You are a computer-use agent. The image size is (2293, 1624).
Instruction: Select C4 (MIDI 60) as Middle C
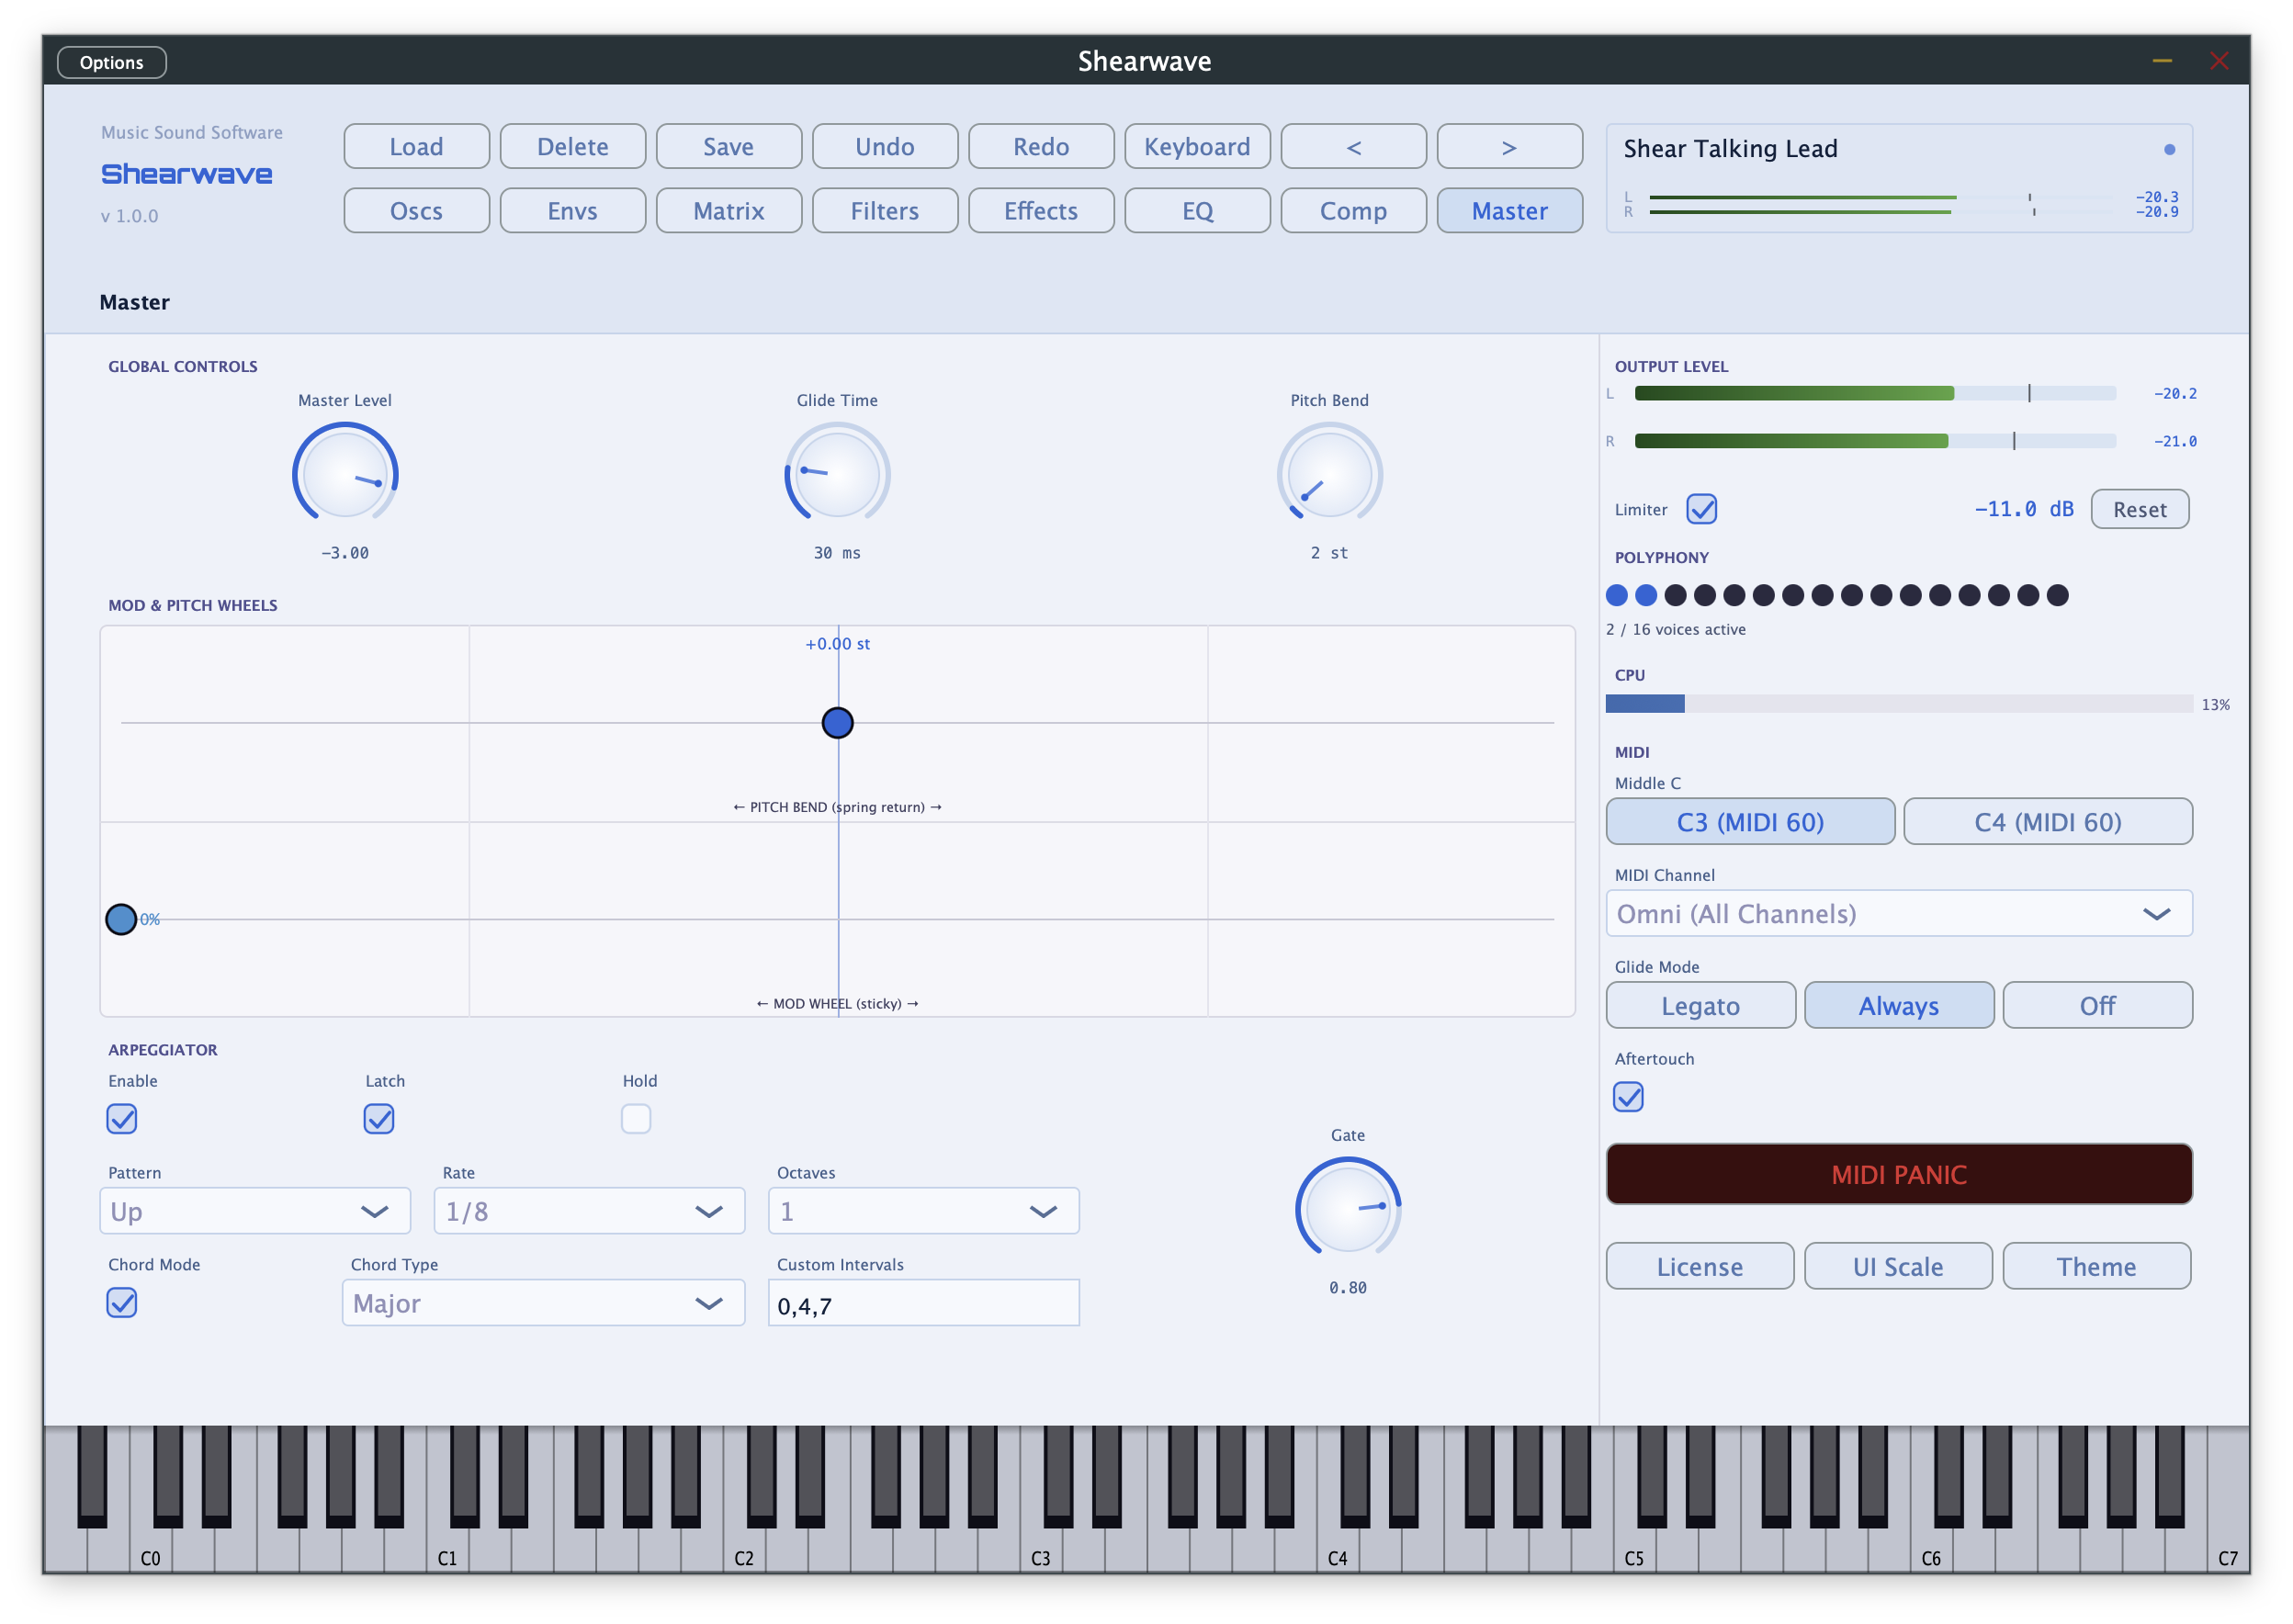2047,821
